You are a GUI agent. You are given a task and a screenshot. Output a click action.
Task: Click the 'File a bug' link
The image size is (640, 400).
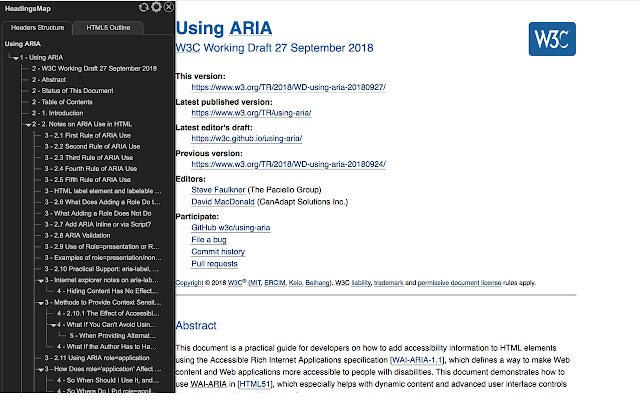pos(211,242)
